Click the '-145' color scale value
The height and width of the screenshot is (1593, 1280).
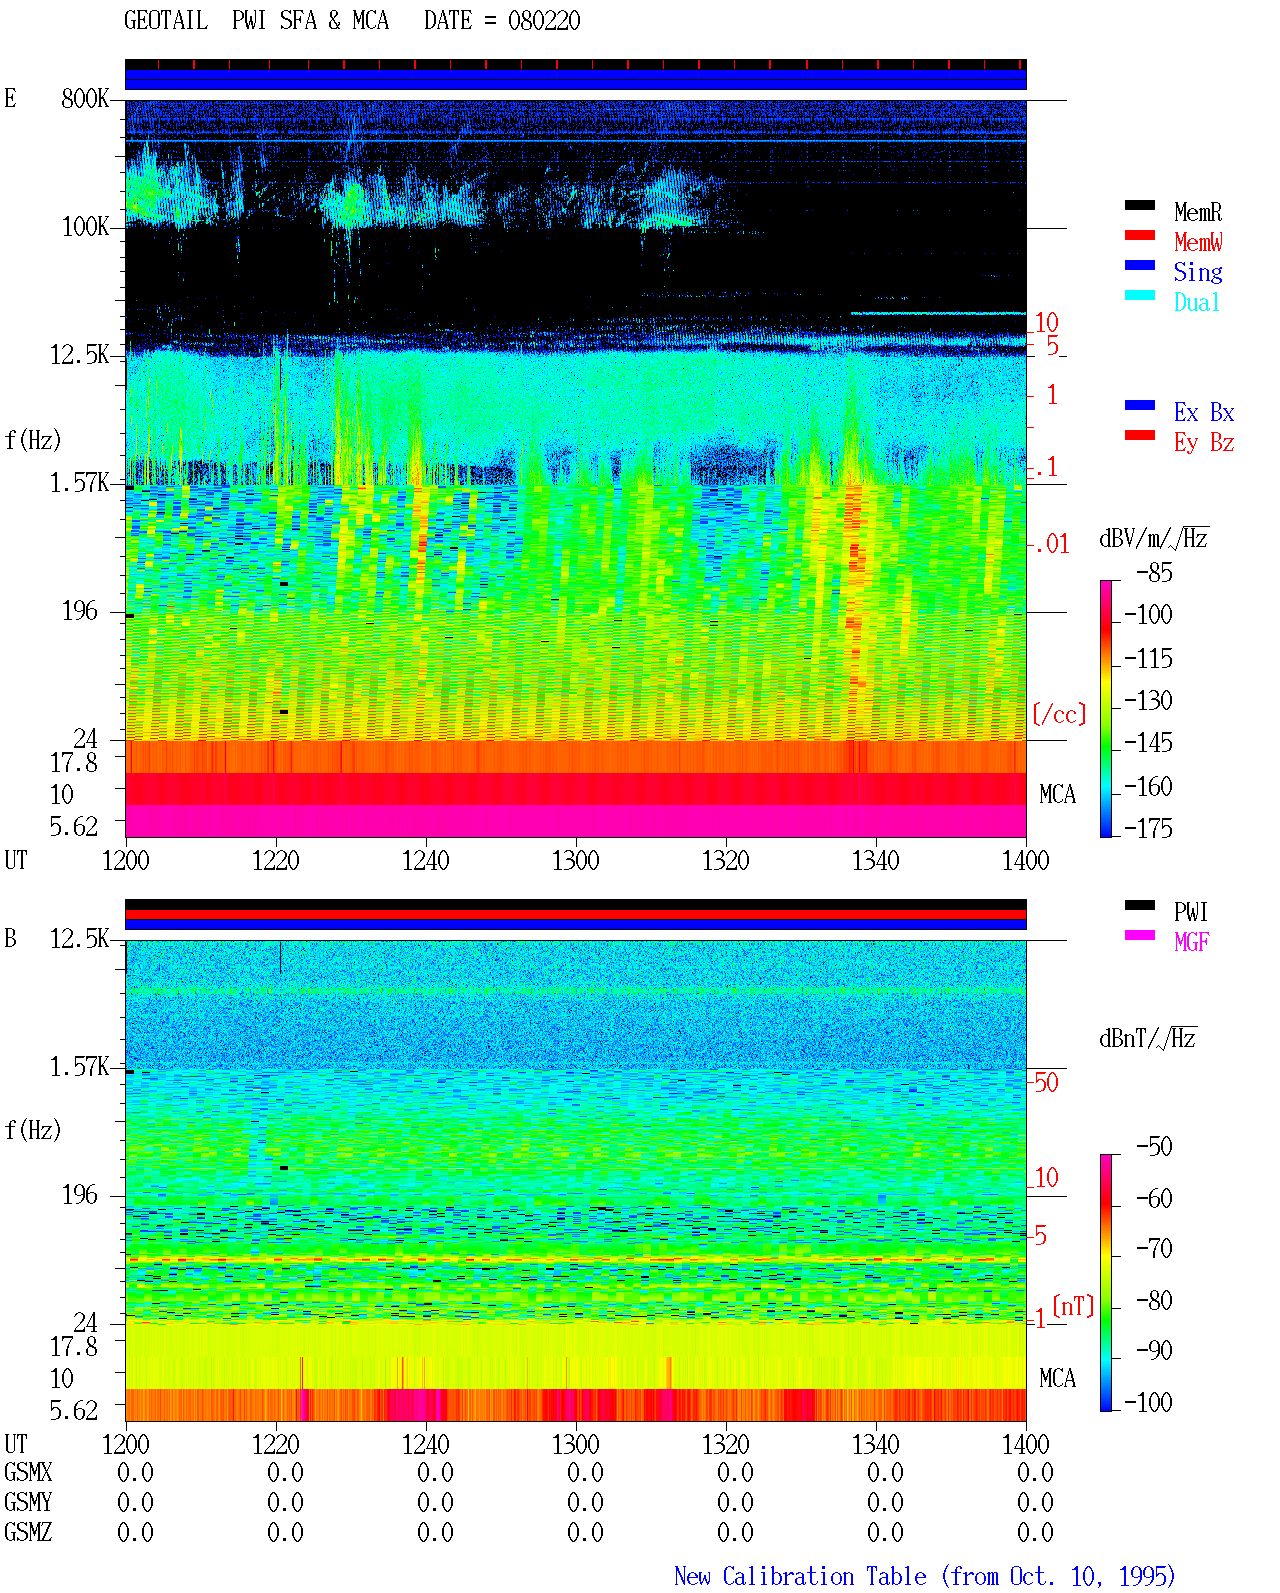point(1148,742)
